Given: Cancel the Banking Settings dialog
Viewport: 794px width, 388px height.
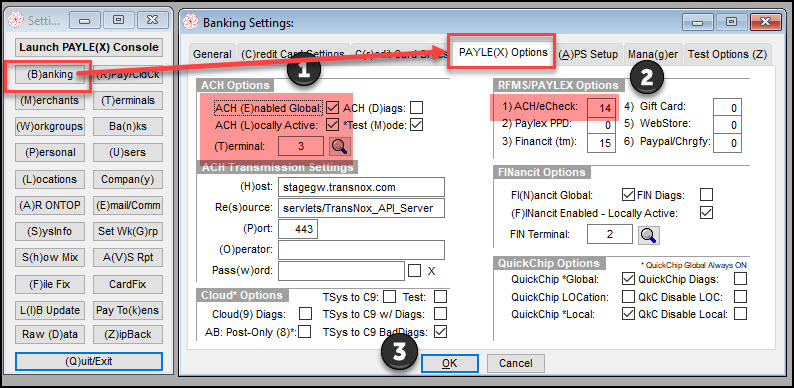Looking at the screenshot, I should click(x=515, y=364).
